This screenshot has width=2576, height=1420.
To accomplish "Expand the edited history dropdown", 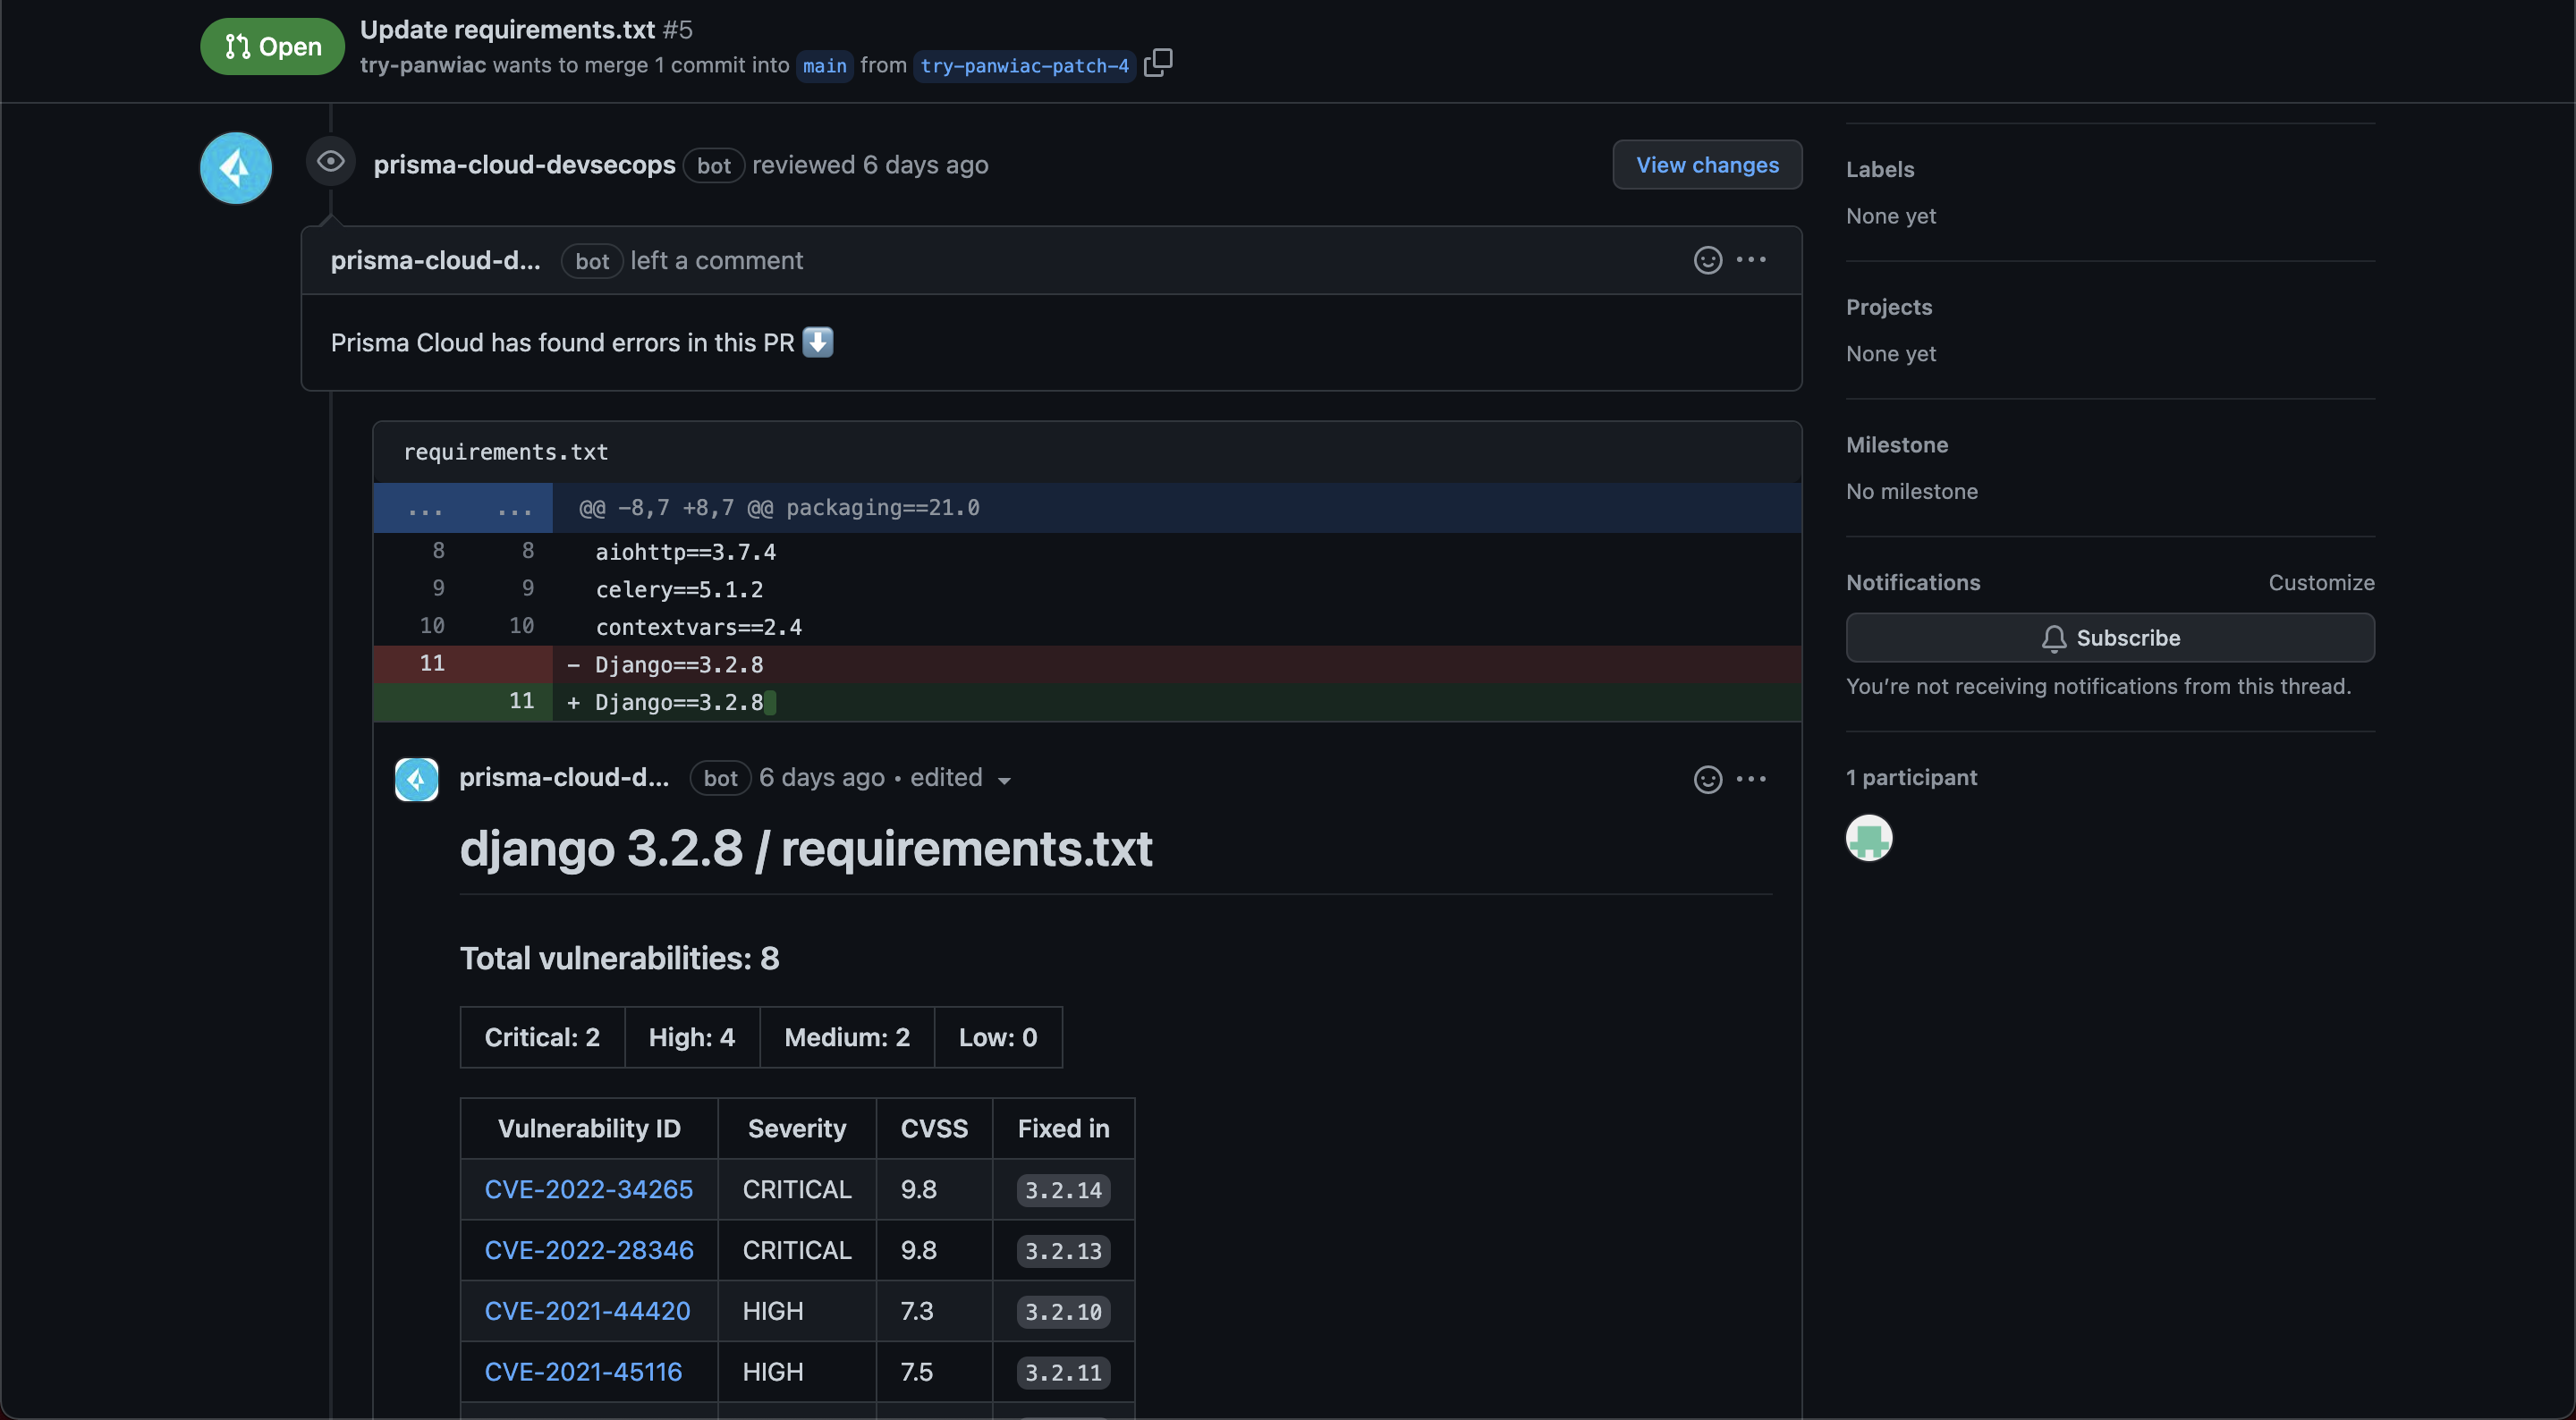I will coord(1004,780).
